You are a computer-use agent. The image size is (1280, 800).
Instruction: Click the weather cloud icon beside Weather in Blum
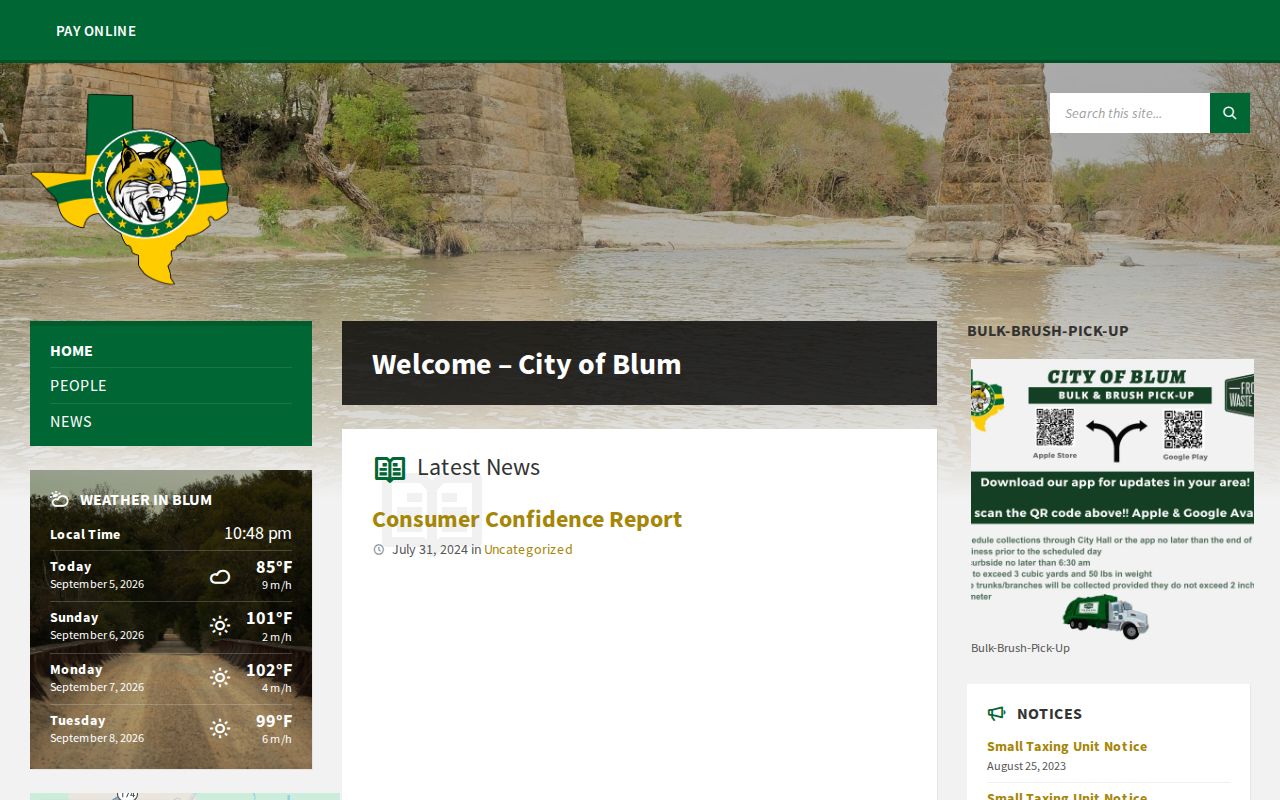(60, 499)
